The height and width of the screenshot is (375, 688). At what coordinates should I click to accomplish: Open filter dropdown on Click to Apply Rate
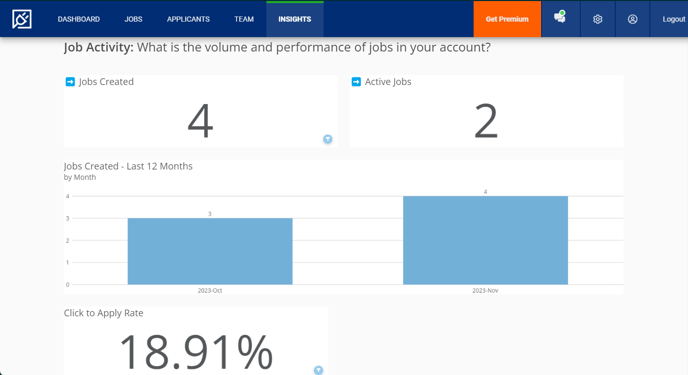click(x=319, y=370)
